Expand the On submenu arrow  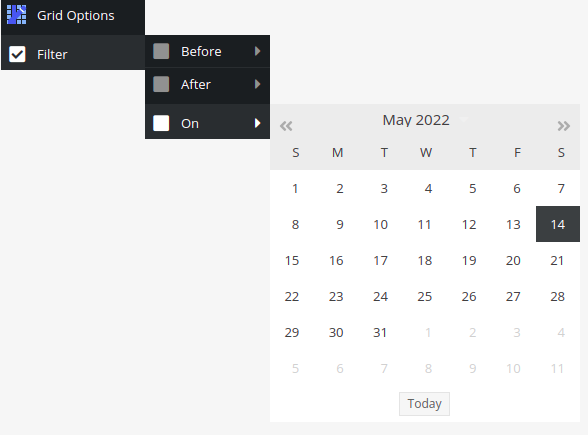[x=257, y=123]
